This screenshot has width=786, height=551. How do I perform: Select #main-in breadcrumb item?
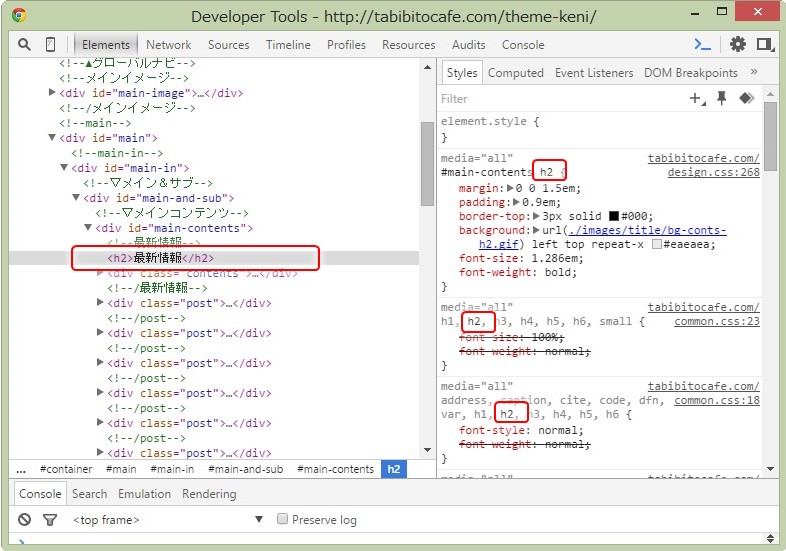172,469
